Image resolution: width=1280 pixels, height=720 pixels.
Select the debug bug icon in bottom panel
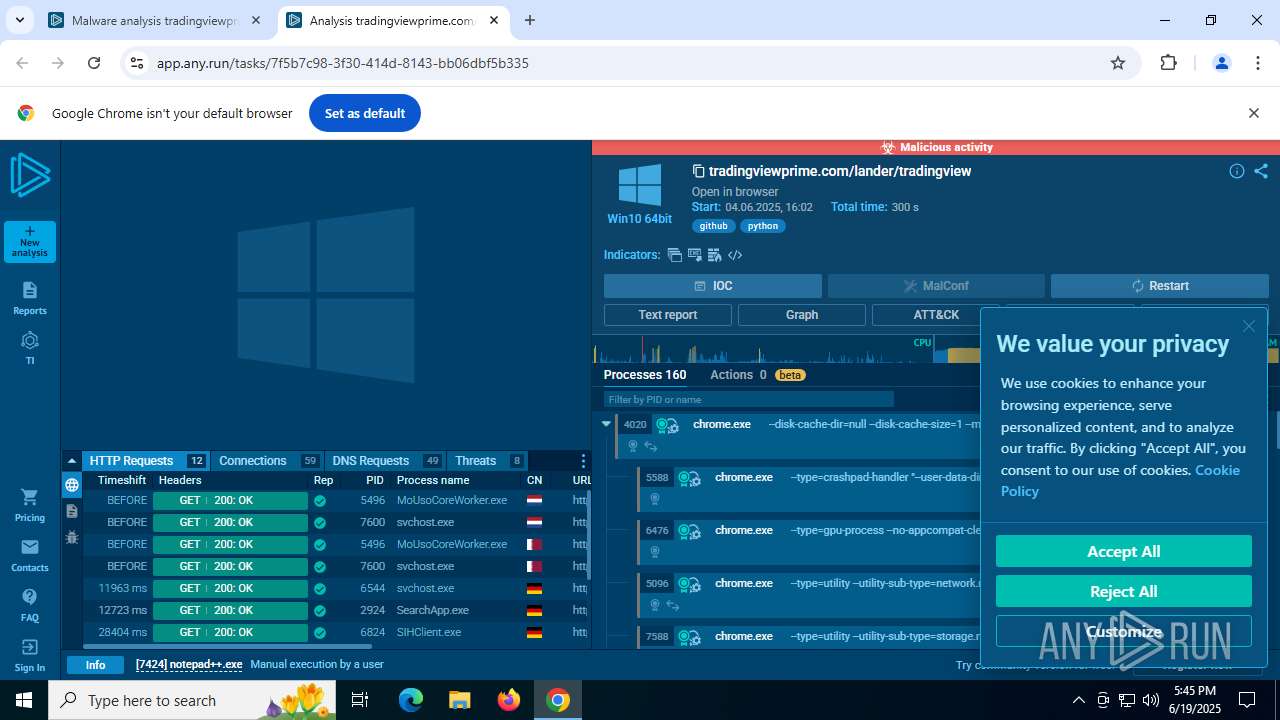(72, 537)
